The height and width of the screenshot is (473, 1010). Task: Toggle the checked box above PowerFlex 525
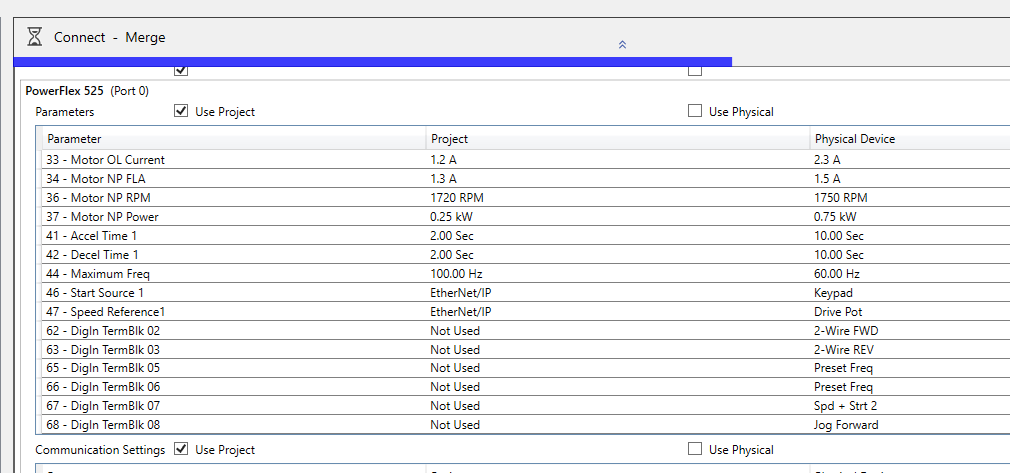point(181,71)
